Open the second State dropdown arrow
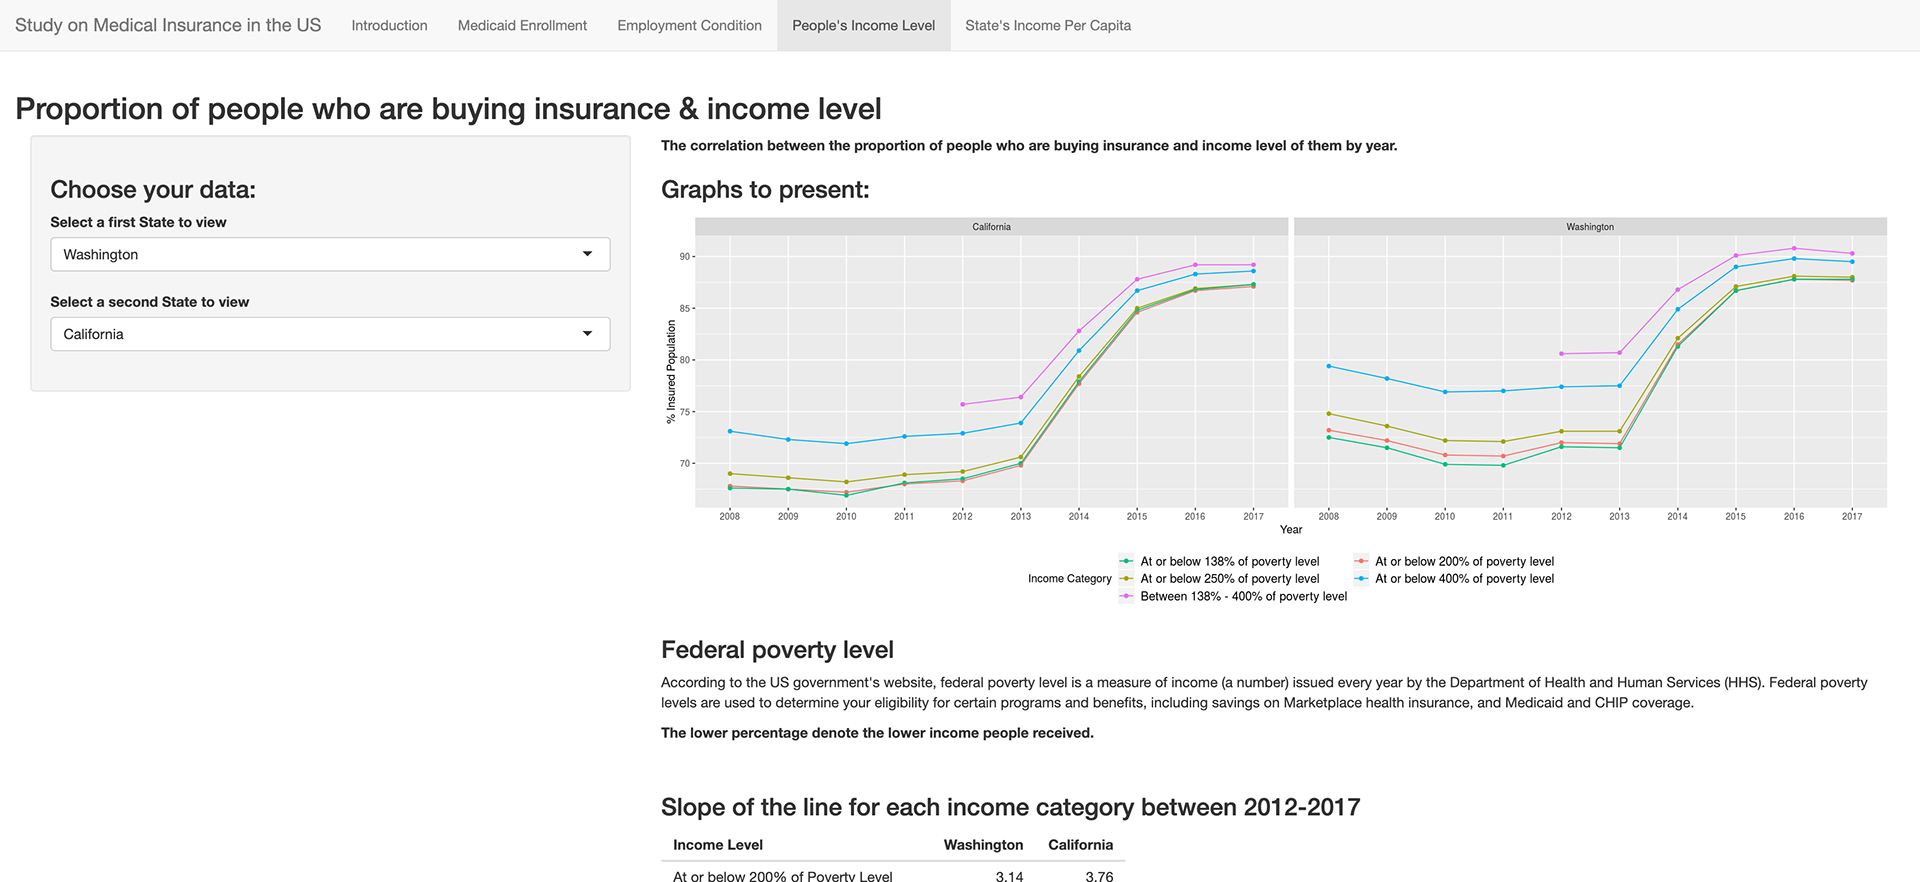 (587, 334)
